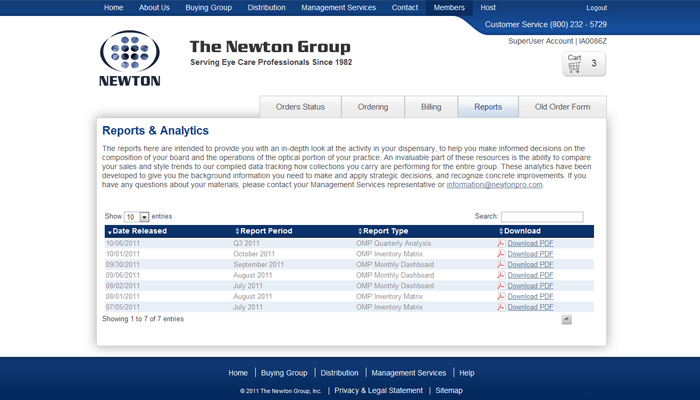
Task: Click Home in the footer
Action: pos(238,373)
